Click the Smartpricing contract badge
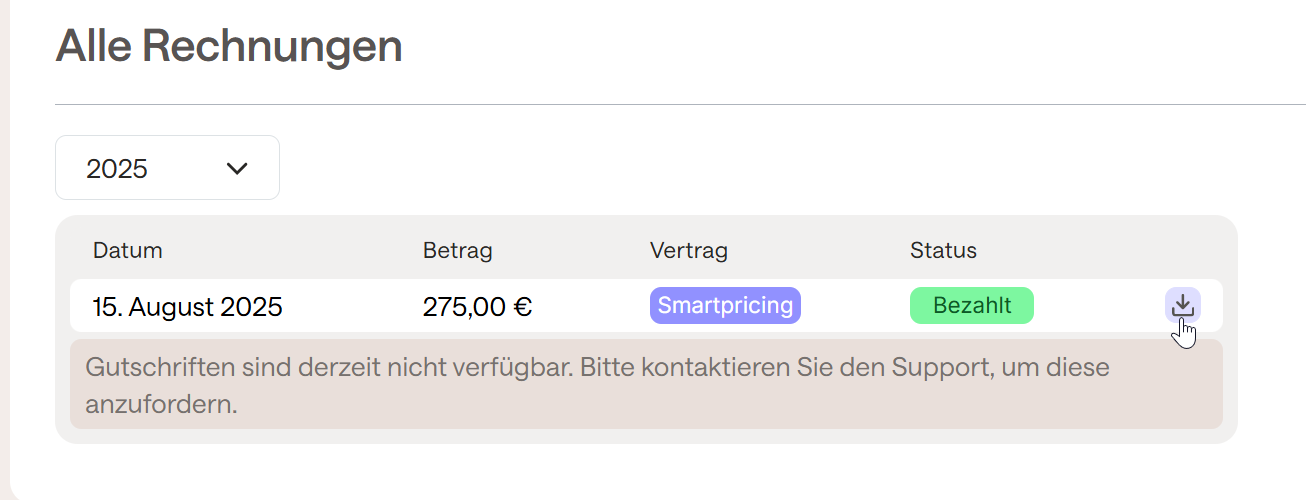Screen dimensions: 1306x500 [725, 305]
